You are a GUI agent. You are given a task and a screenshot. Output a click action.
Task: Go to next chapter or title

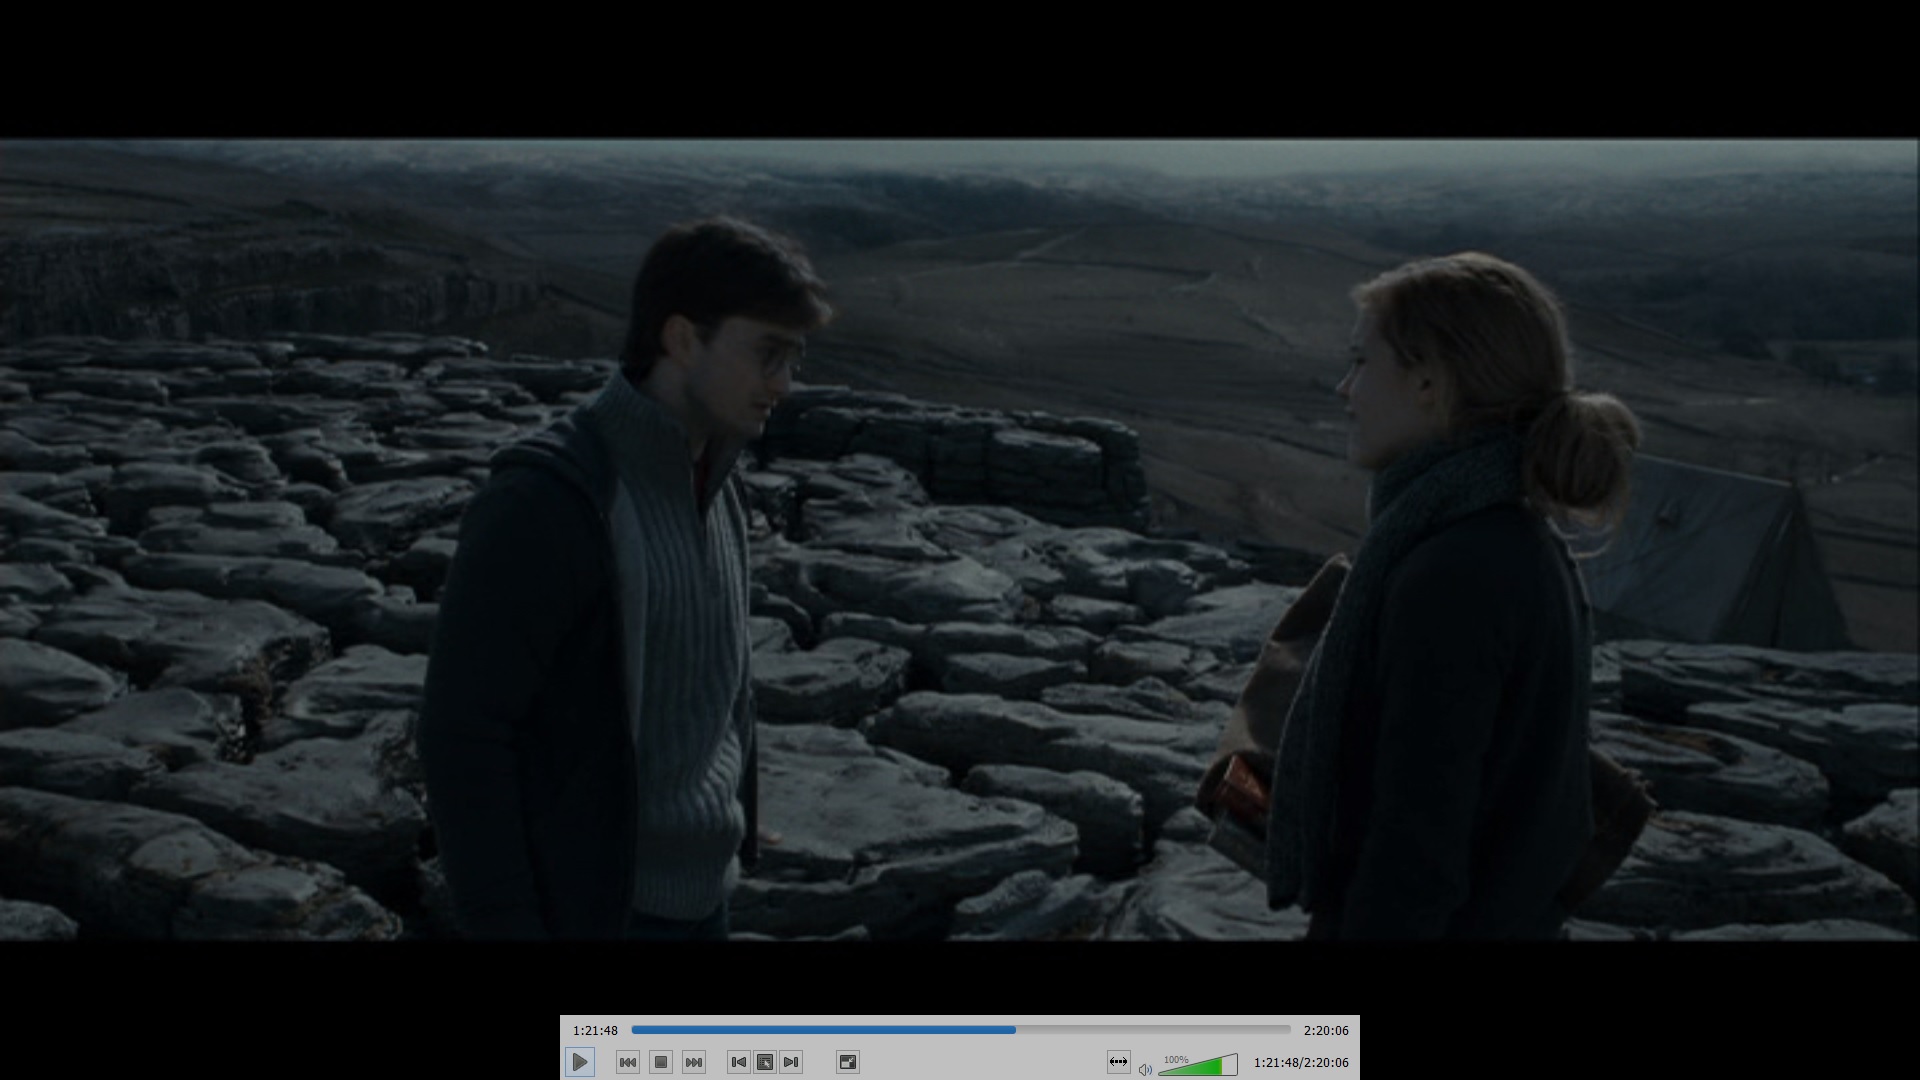tap(791, 1062)
